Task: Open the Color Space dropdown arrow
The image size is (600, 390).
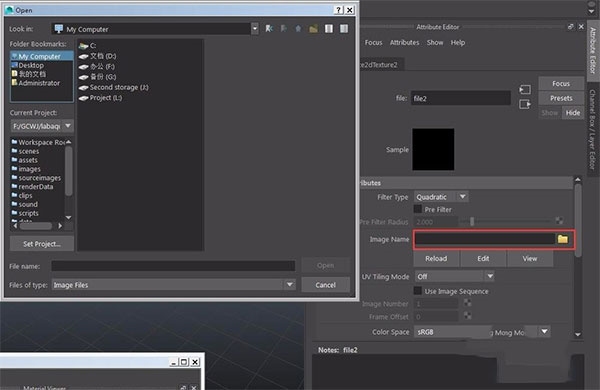Action: [x=545, y=331]
